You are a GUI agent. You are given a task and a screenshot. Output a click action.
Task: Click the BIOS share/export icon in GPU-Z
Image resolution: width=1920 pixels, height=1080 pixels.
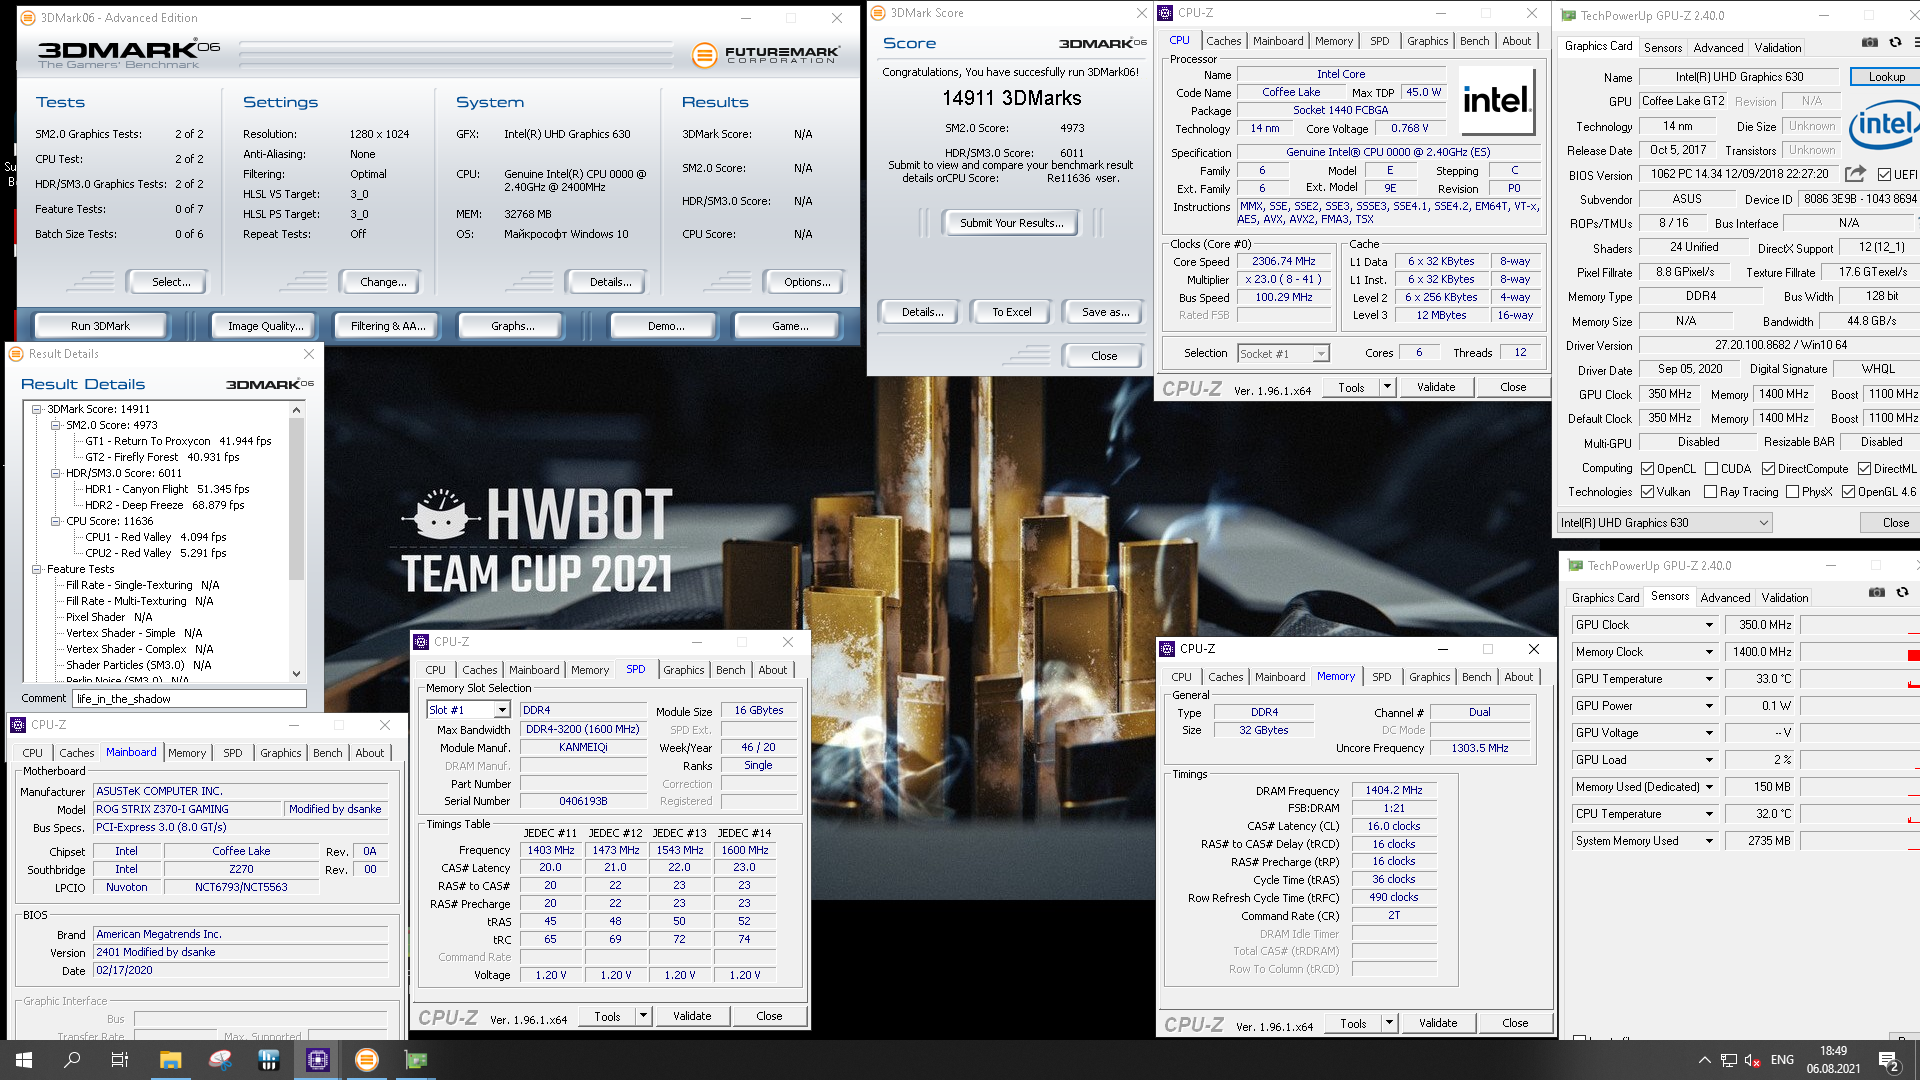click(x=1855, y=174)
